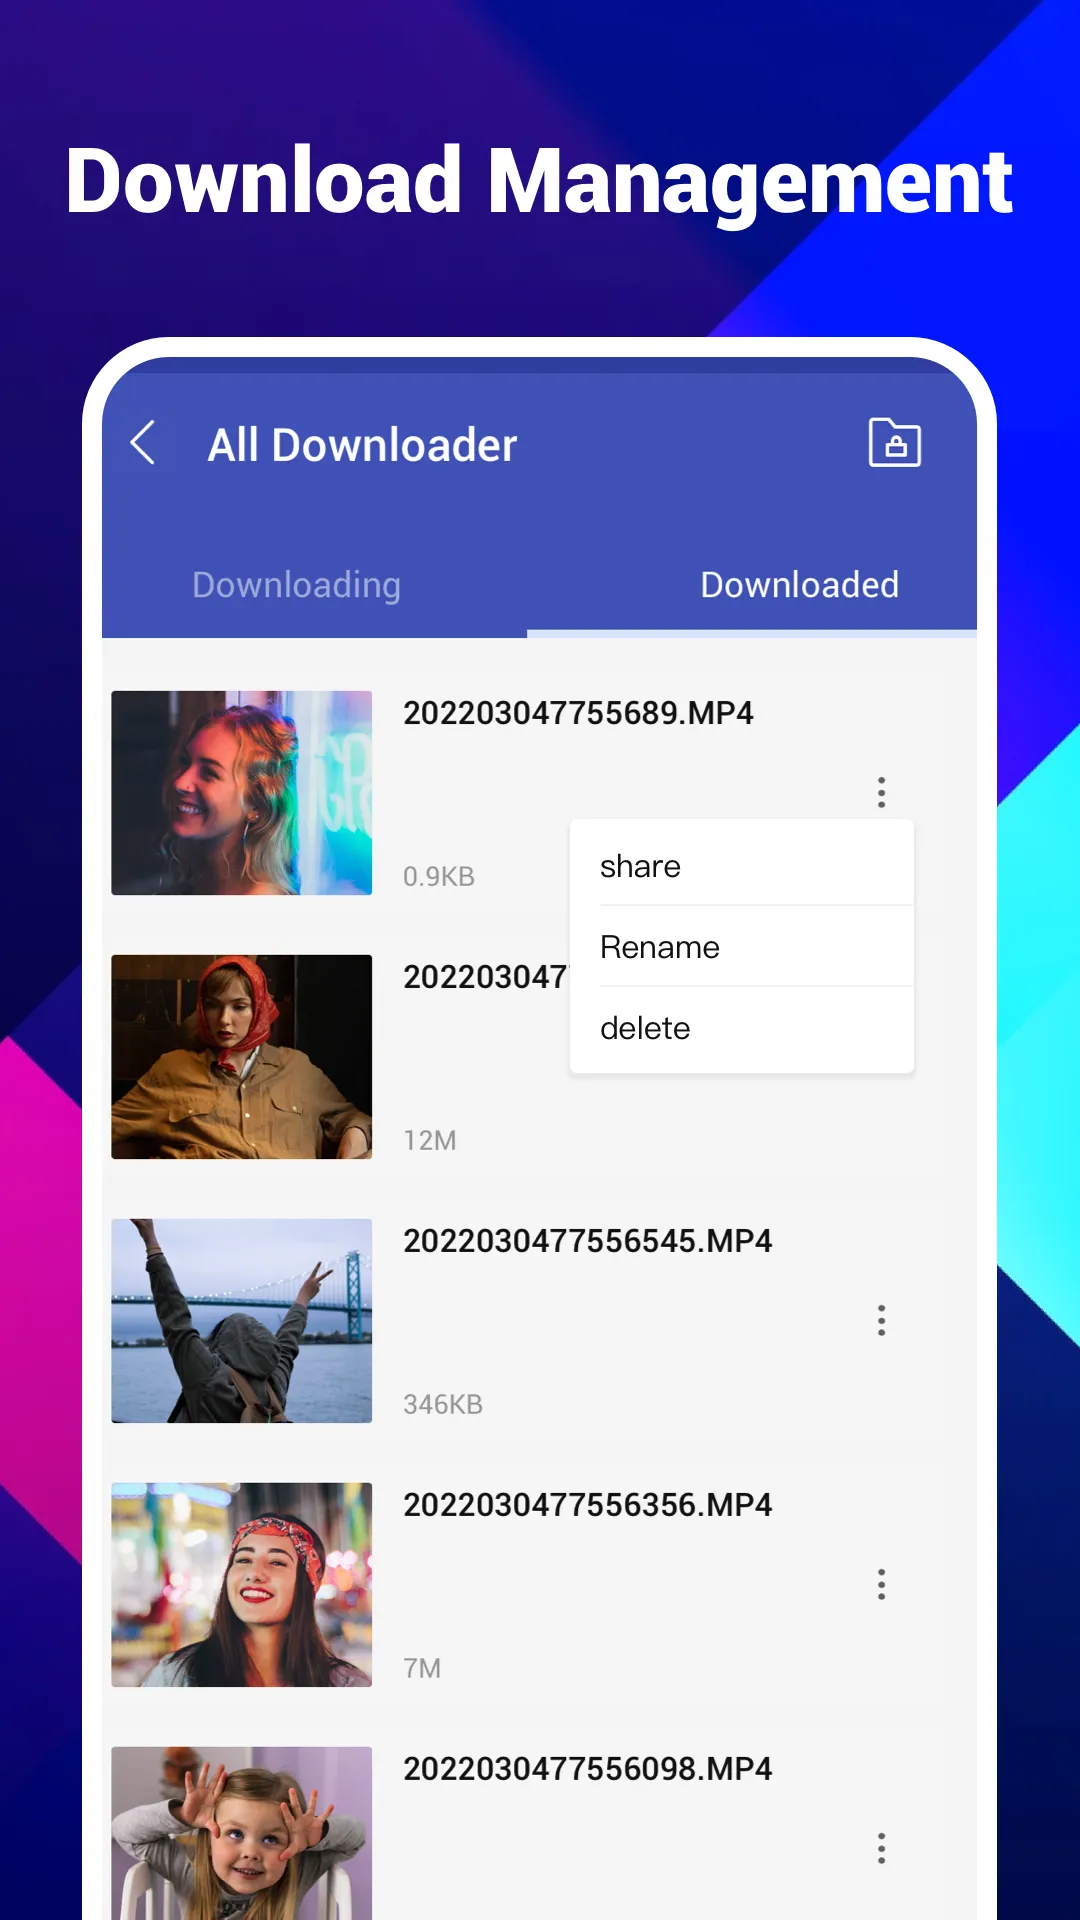
Task: Switch to the Downloading tab
Action: (x=296, y=585)
